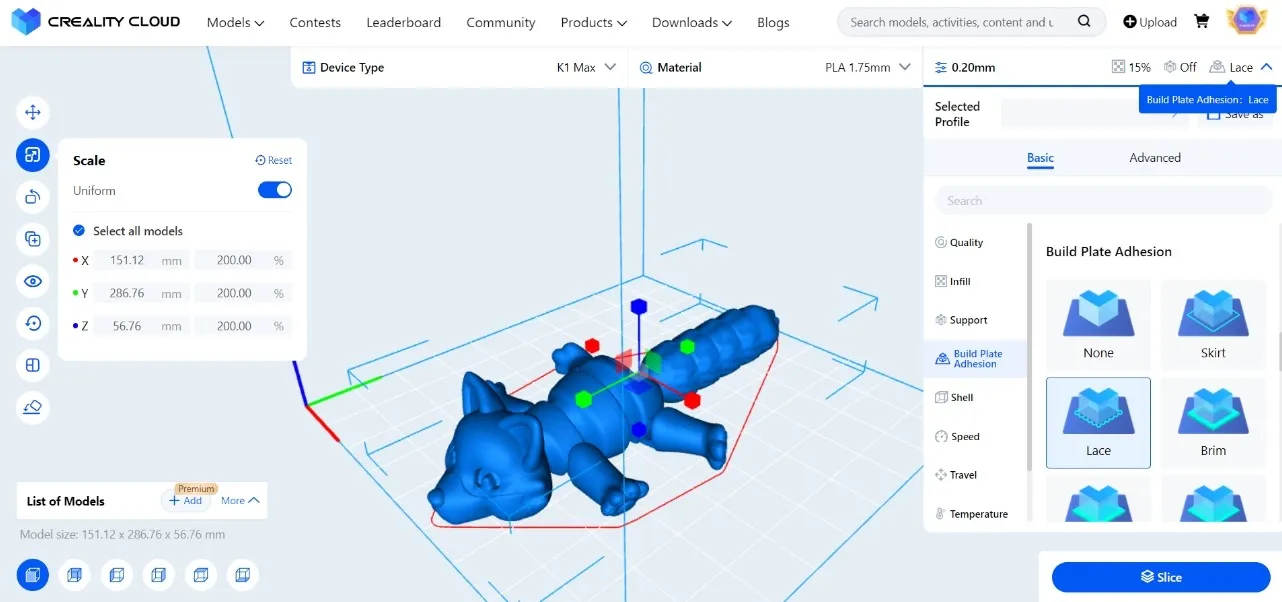Collapse the List of Models More expander

coord(241,501)
